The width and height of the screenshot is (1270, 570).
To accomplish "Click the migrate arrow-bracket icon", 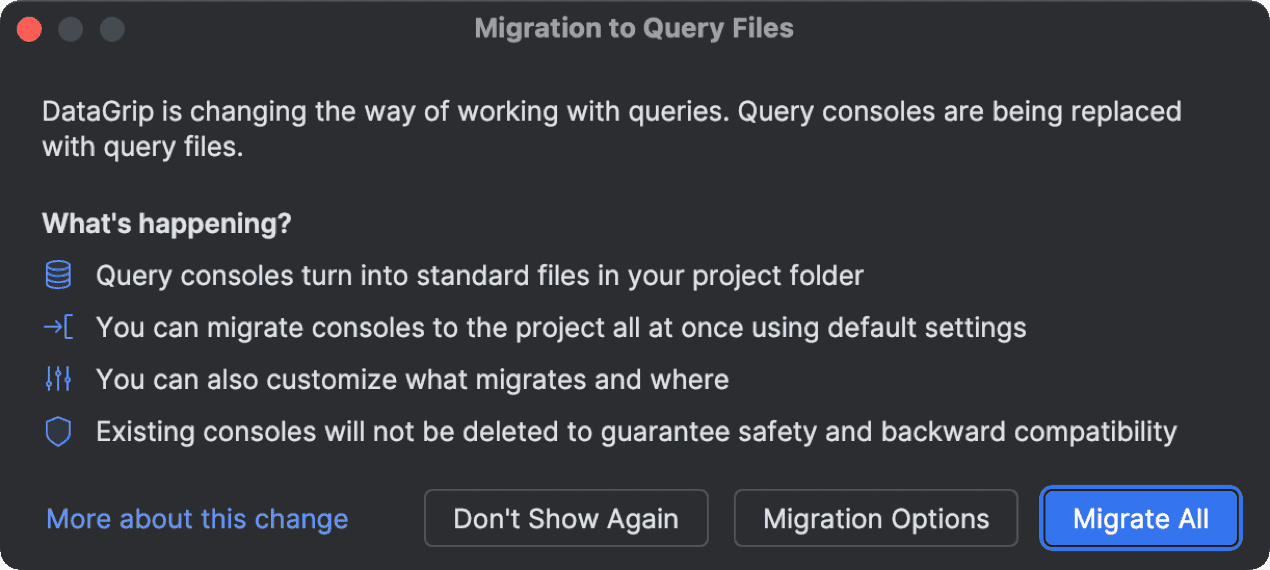I will (59, 328).
